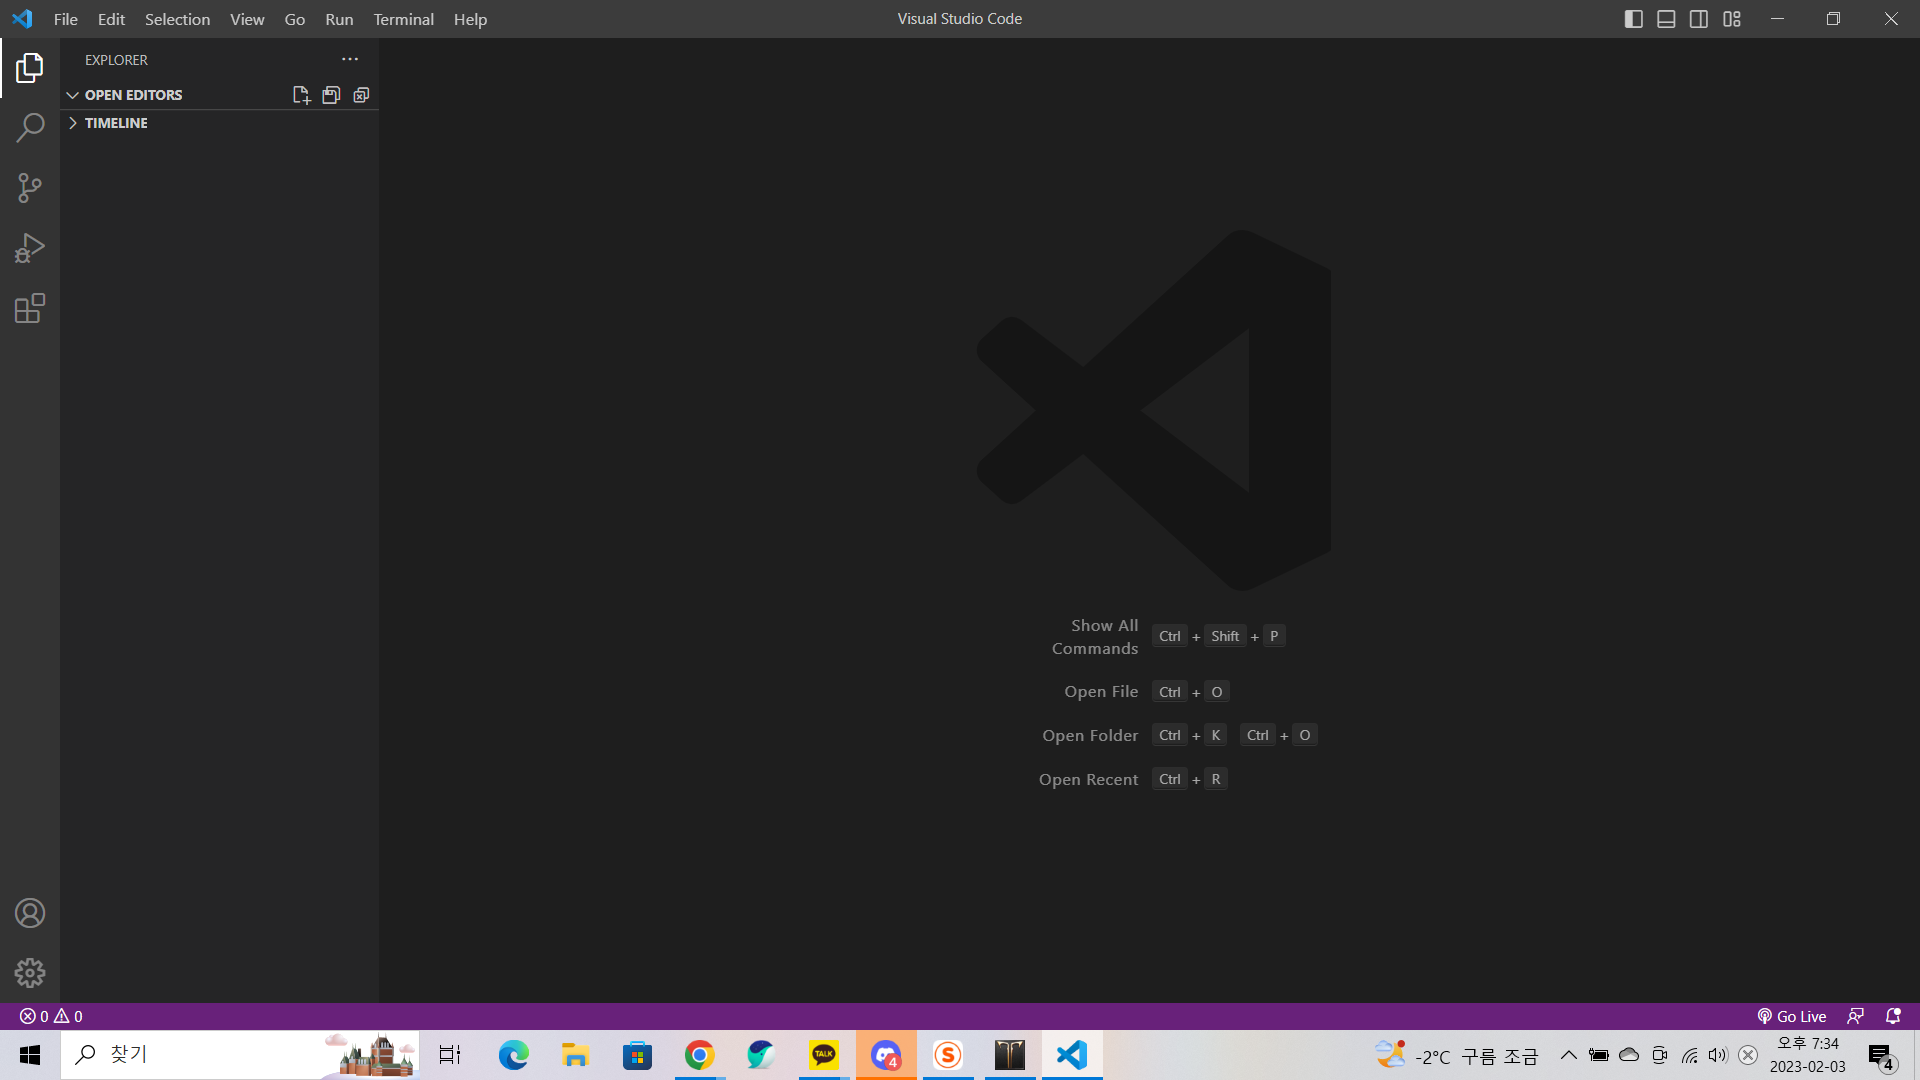Image resolution: width=1920 pixels, height=1080 pixels.
Task: Click the Windows Start button
Action: pyautogui.click(x=30, y=1055)
